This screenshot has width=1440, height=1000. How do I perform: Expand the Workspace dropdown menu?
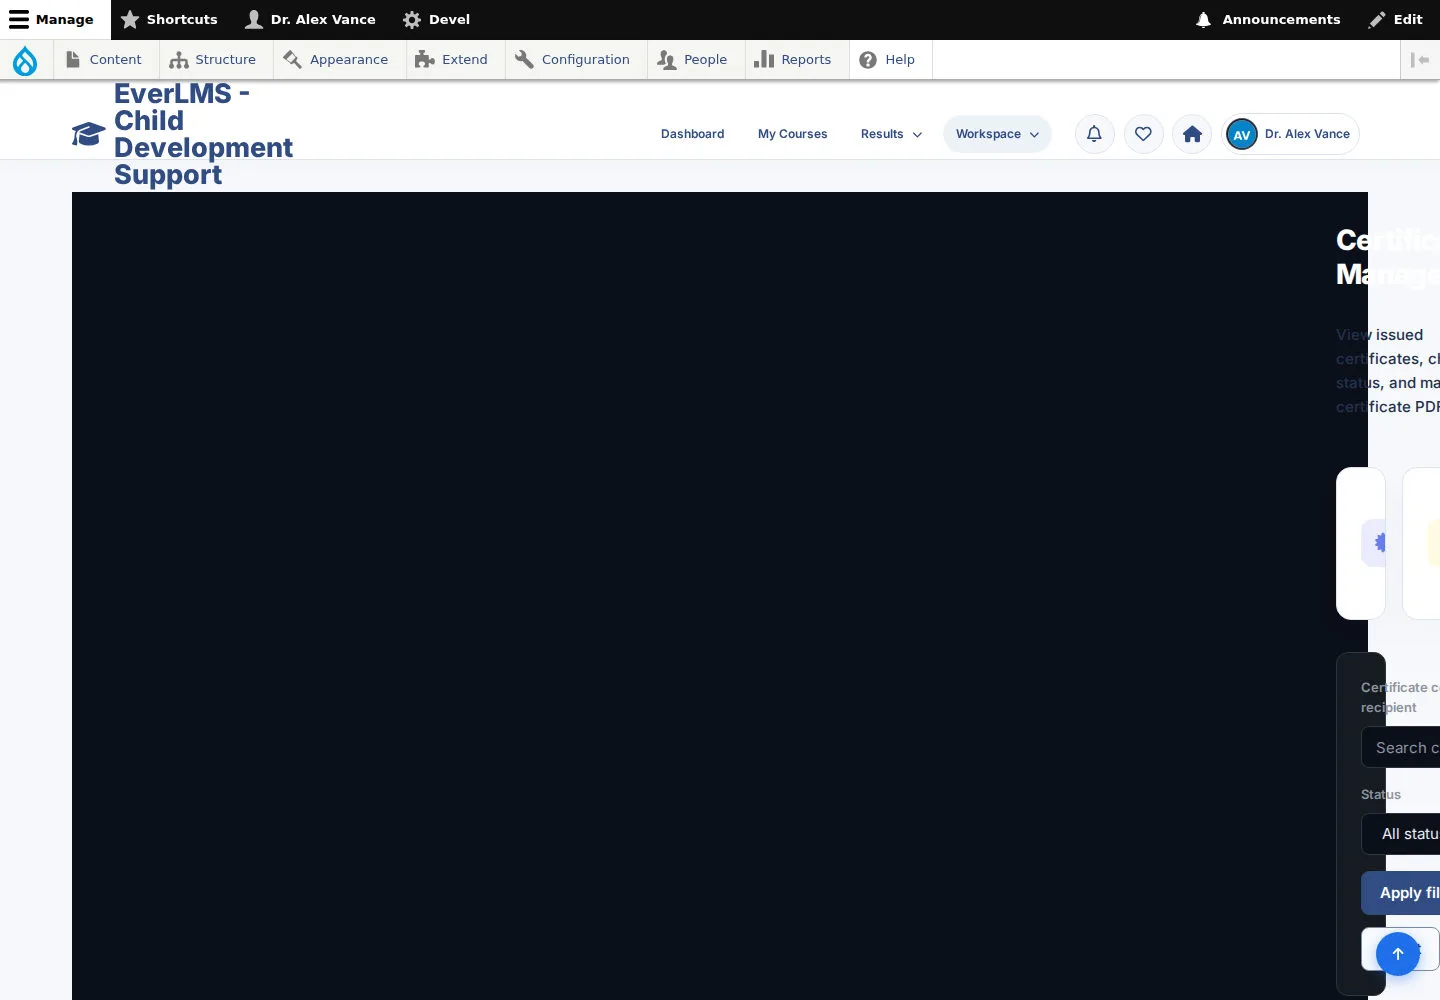coord(997,134)
